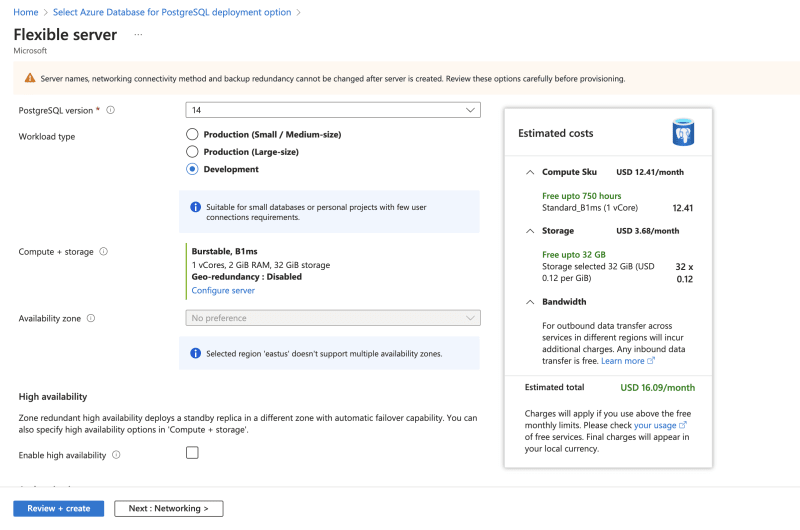Open the Availability zone No preference dropdown
The width and height of the screenshot is (800, 530).
pyautogui.click(x=333, y=318)
